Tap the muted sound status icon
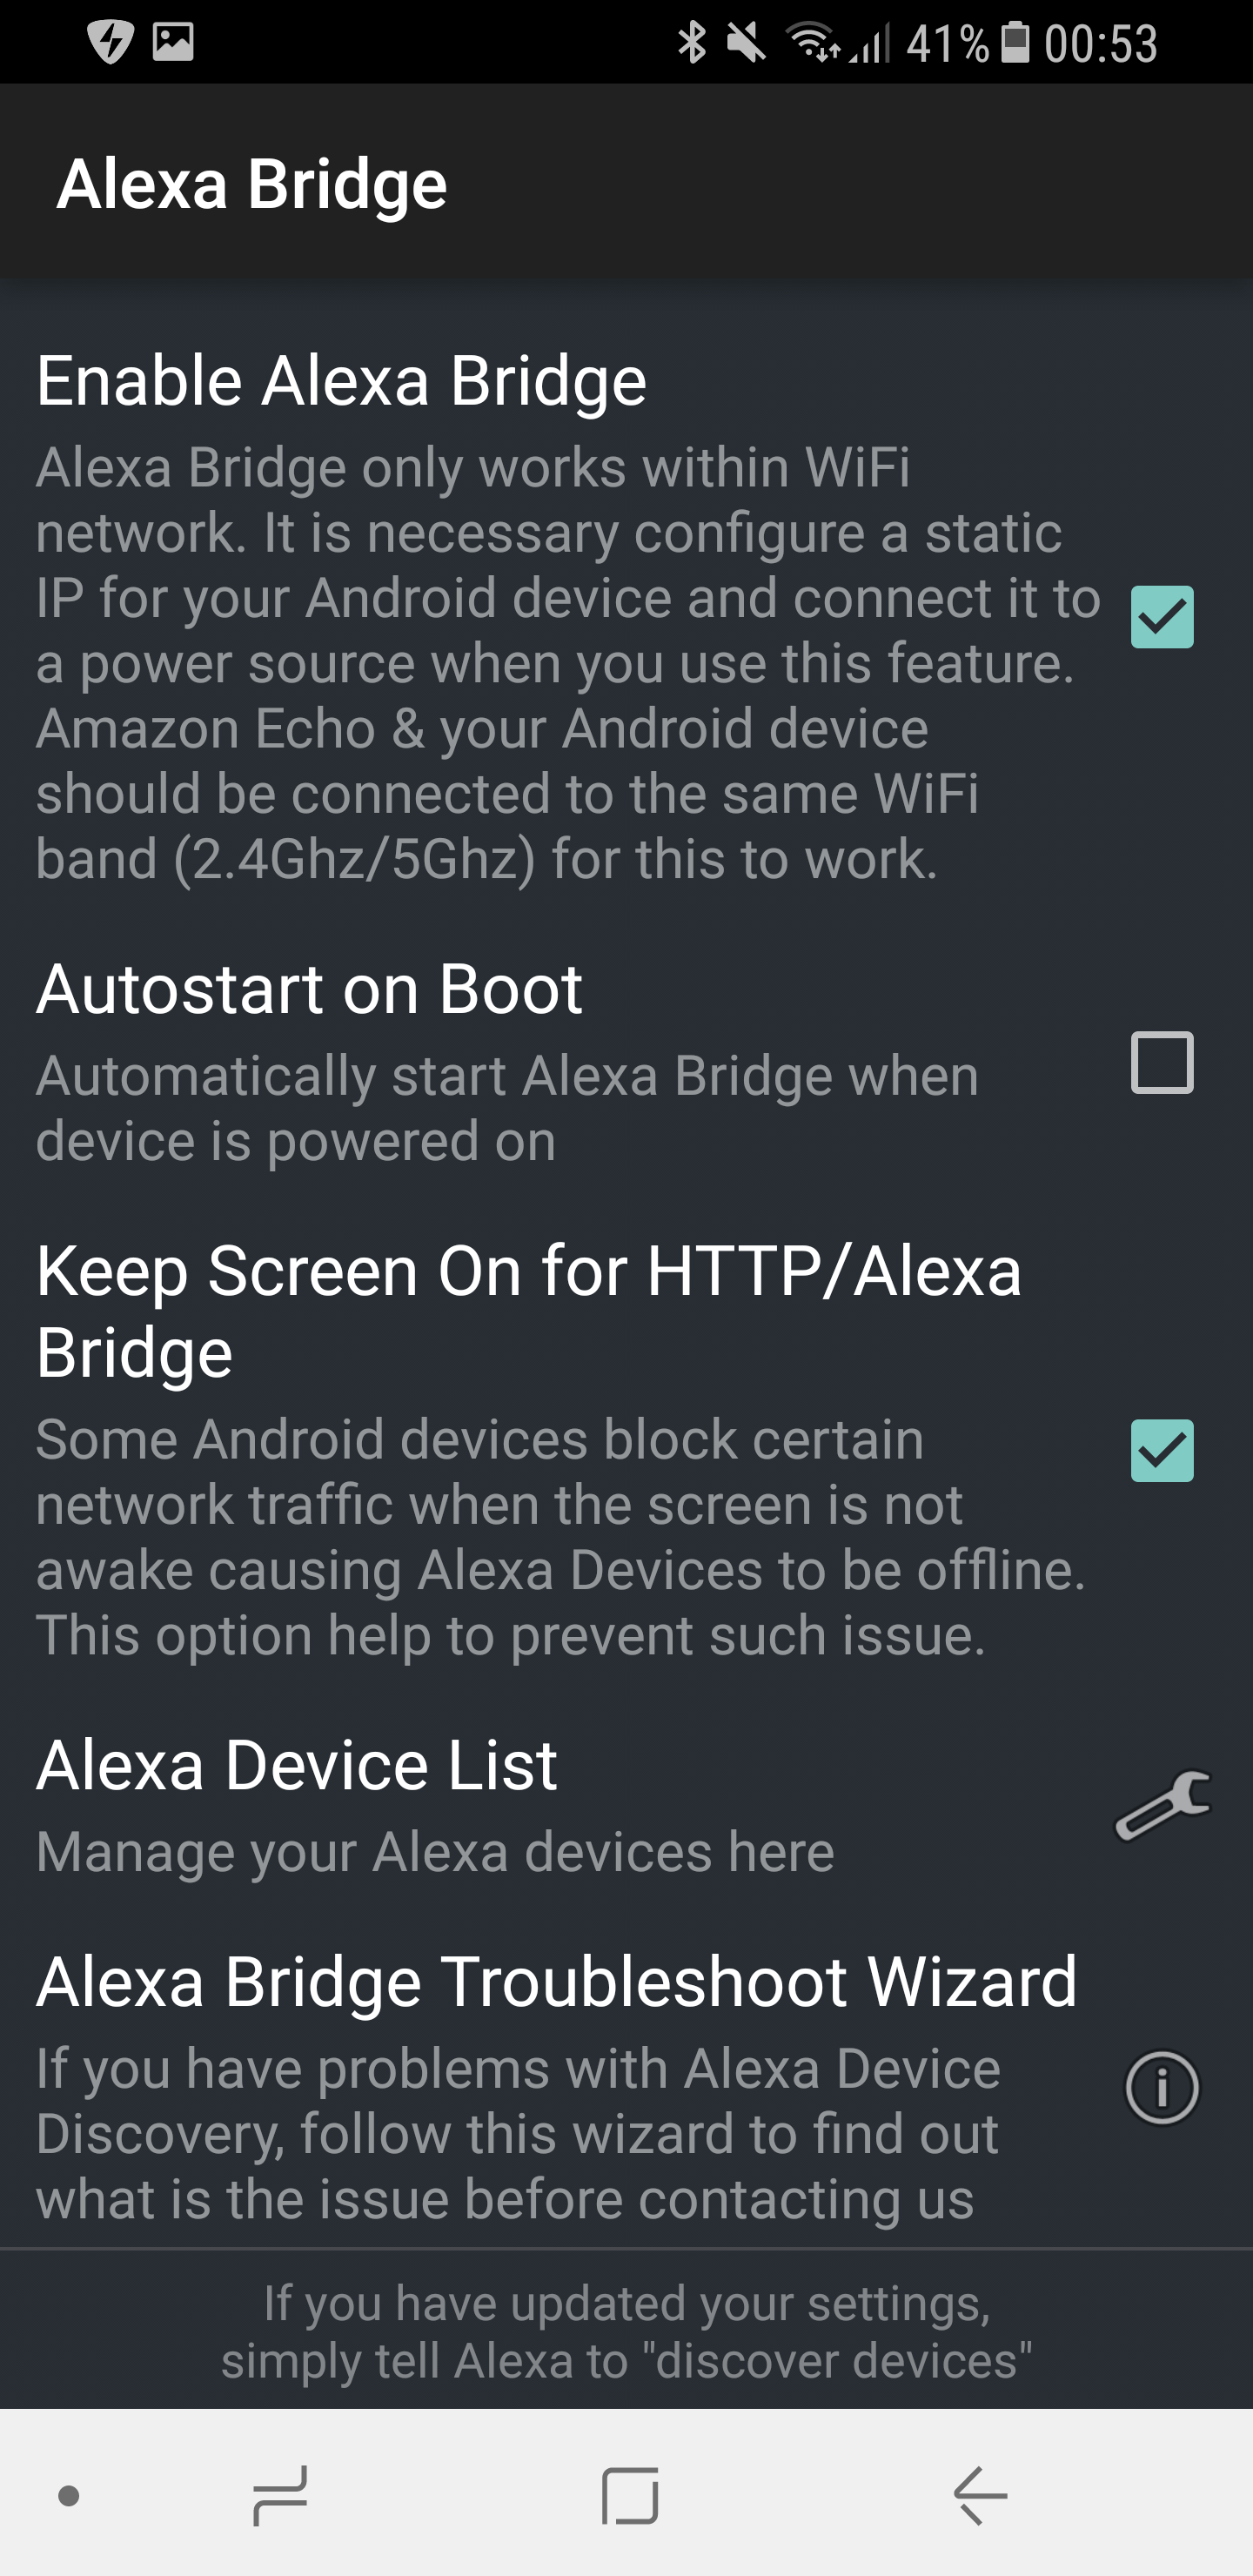This screenshot has width=1253, height=2576. coord(746,43)
